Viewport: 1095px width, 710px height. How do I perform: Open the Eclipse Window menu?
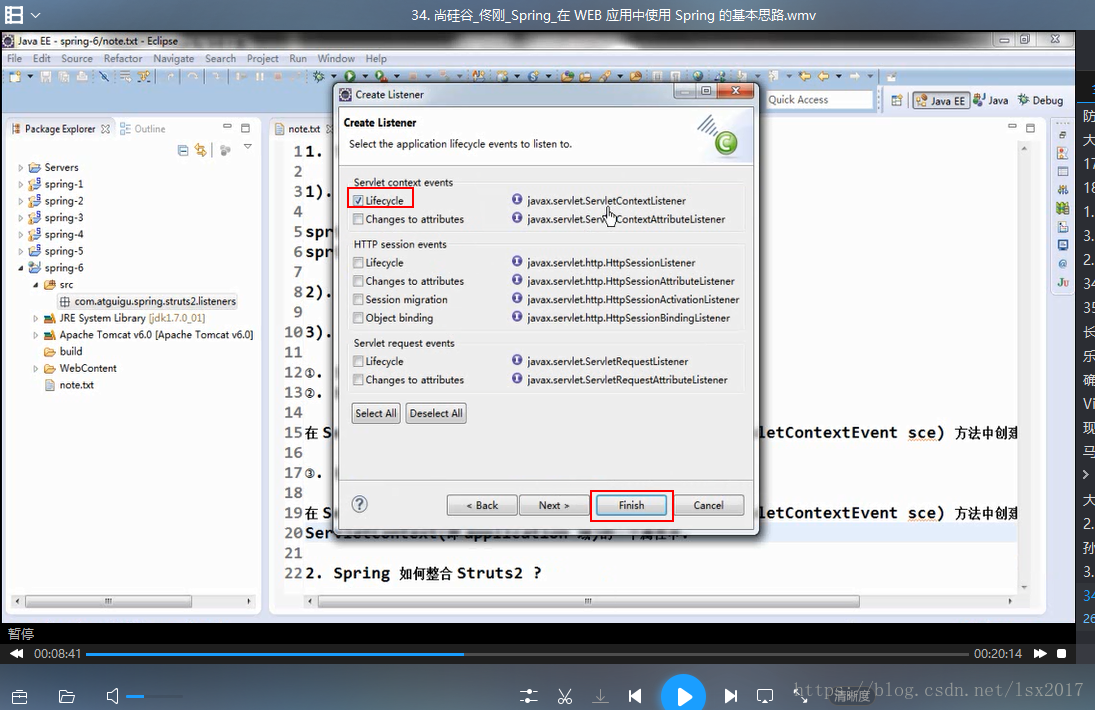pos(336,59)
